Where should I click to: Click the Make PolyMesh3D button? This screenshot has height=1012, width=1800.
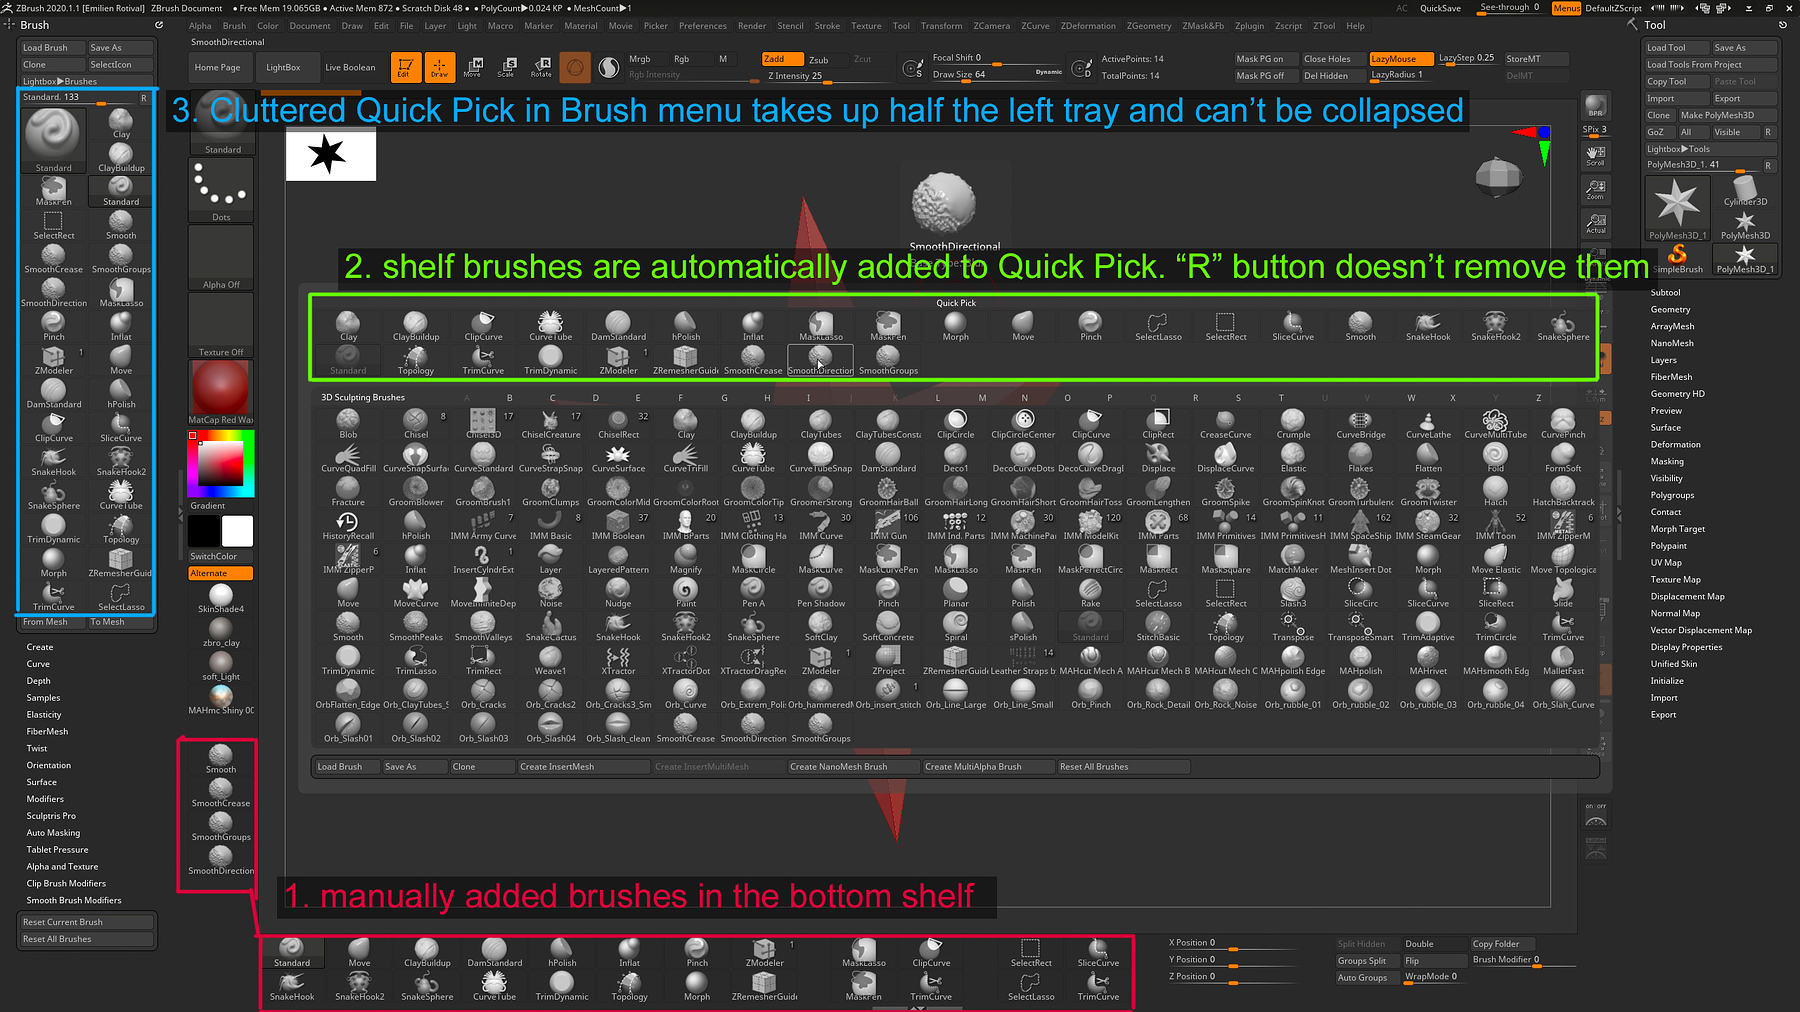point(1727,115)
